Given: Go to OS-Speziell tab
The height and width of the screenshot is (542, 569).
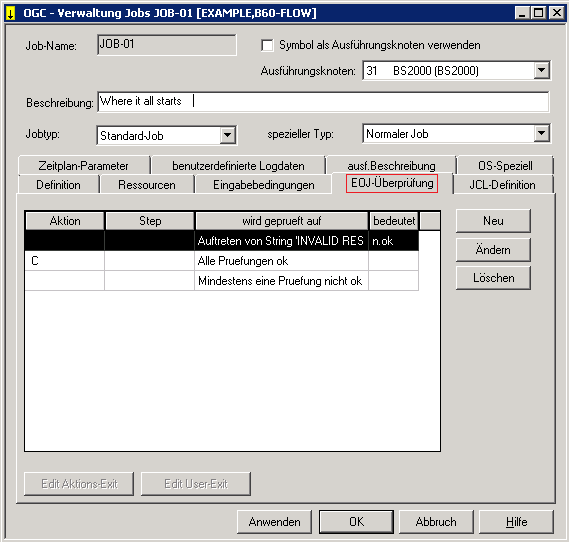Looking at the screenshot, I should point(505,165).
